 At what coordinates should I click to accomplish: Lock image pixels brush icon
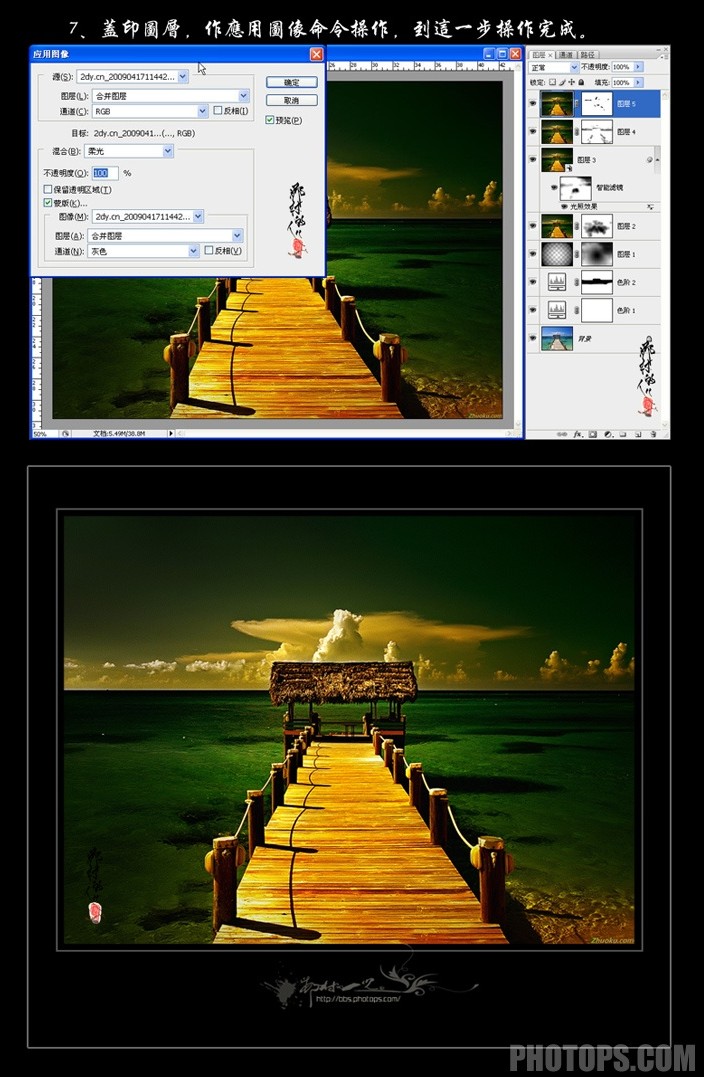[x=563, y=82]
